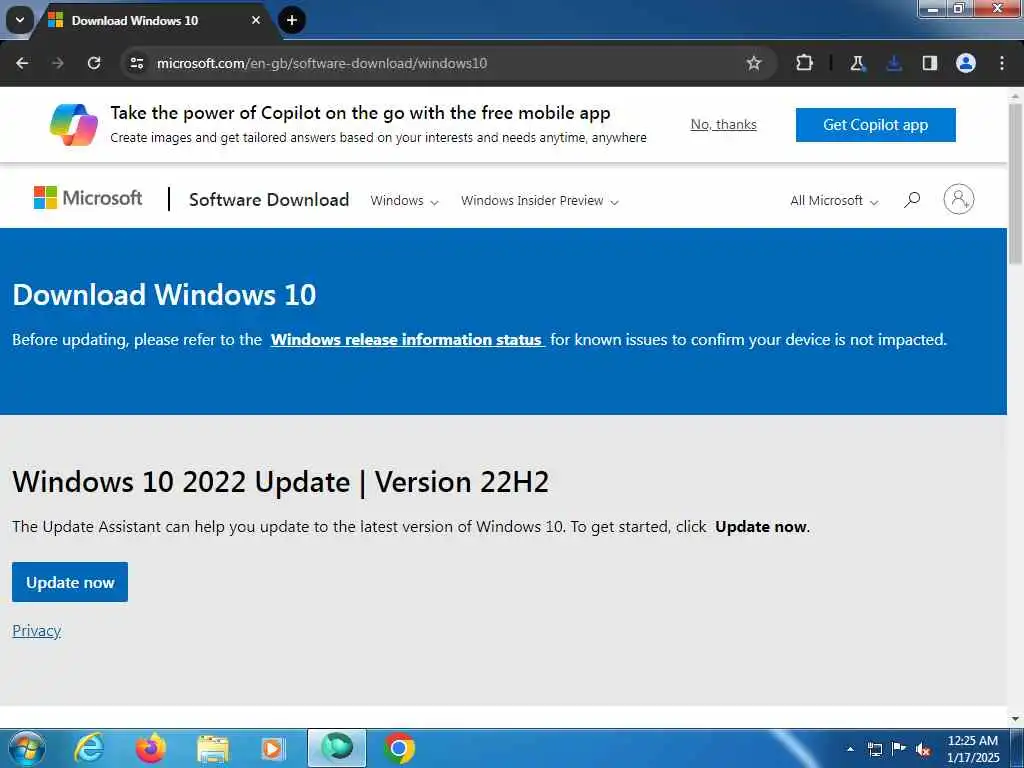The height and width of the screenshot is (768, 1024).
Task: Sign in with the account icon
Action: click(x=959, y=199)
